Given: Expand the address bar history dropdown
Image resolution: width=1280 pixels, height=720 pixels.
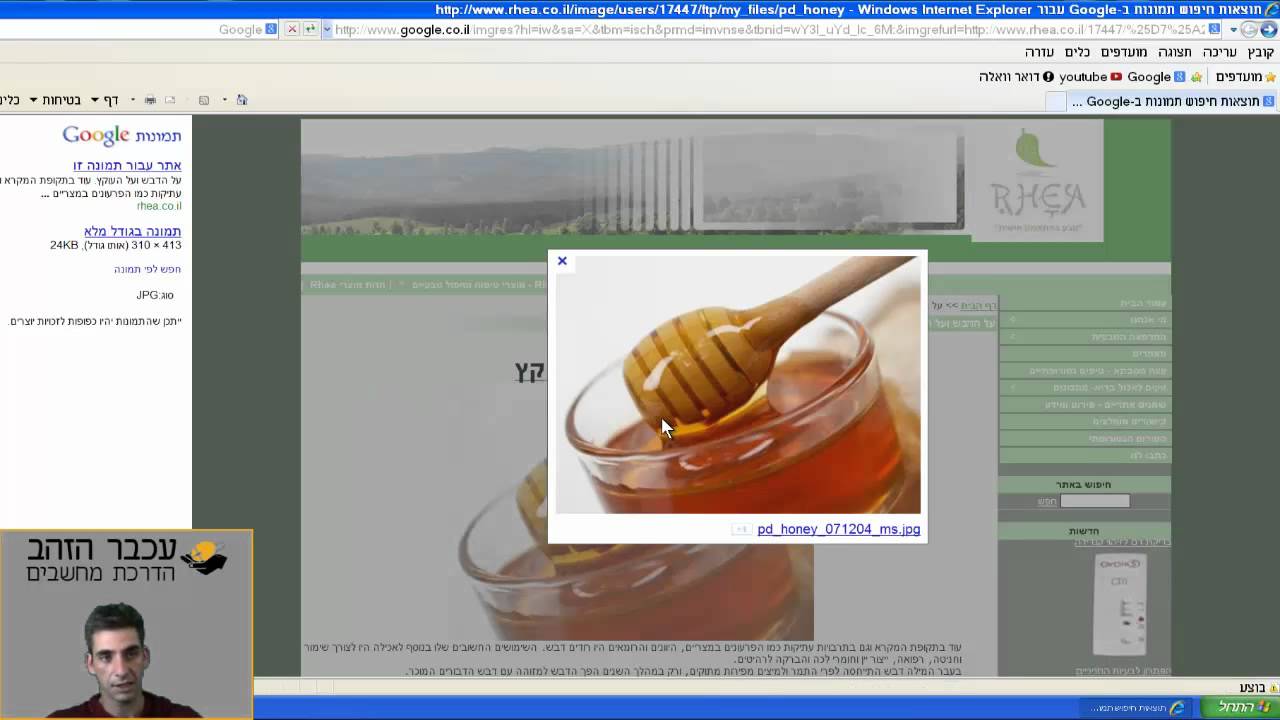Looking at the screenshot, I should pos(327,30).
